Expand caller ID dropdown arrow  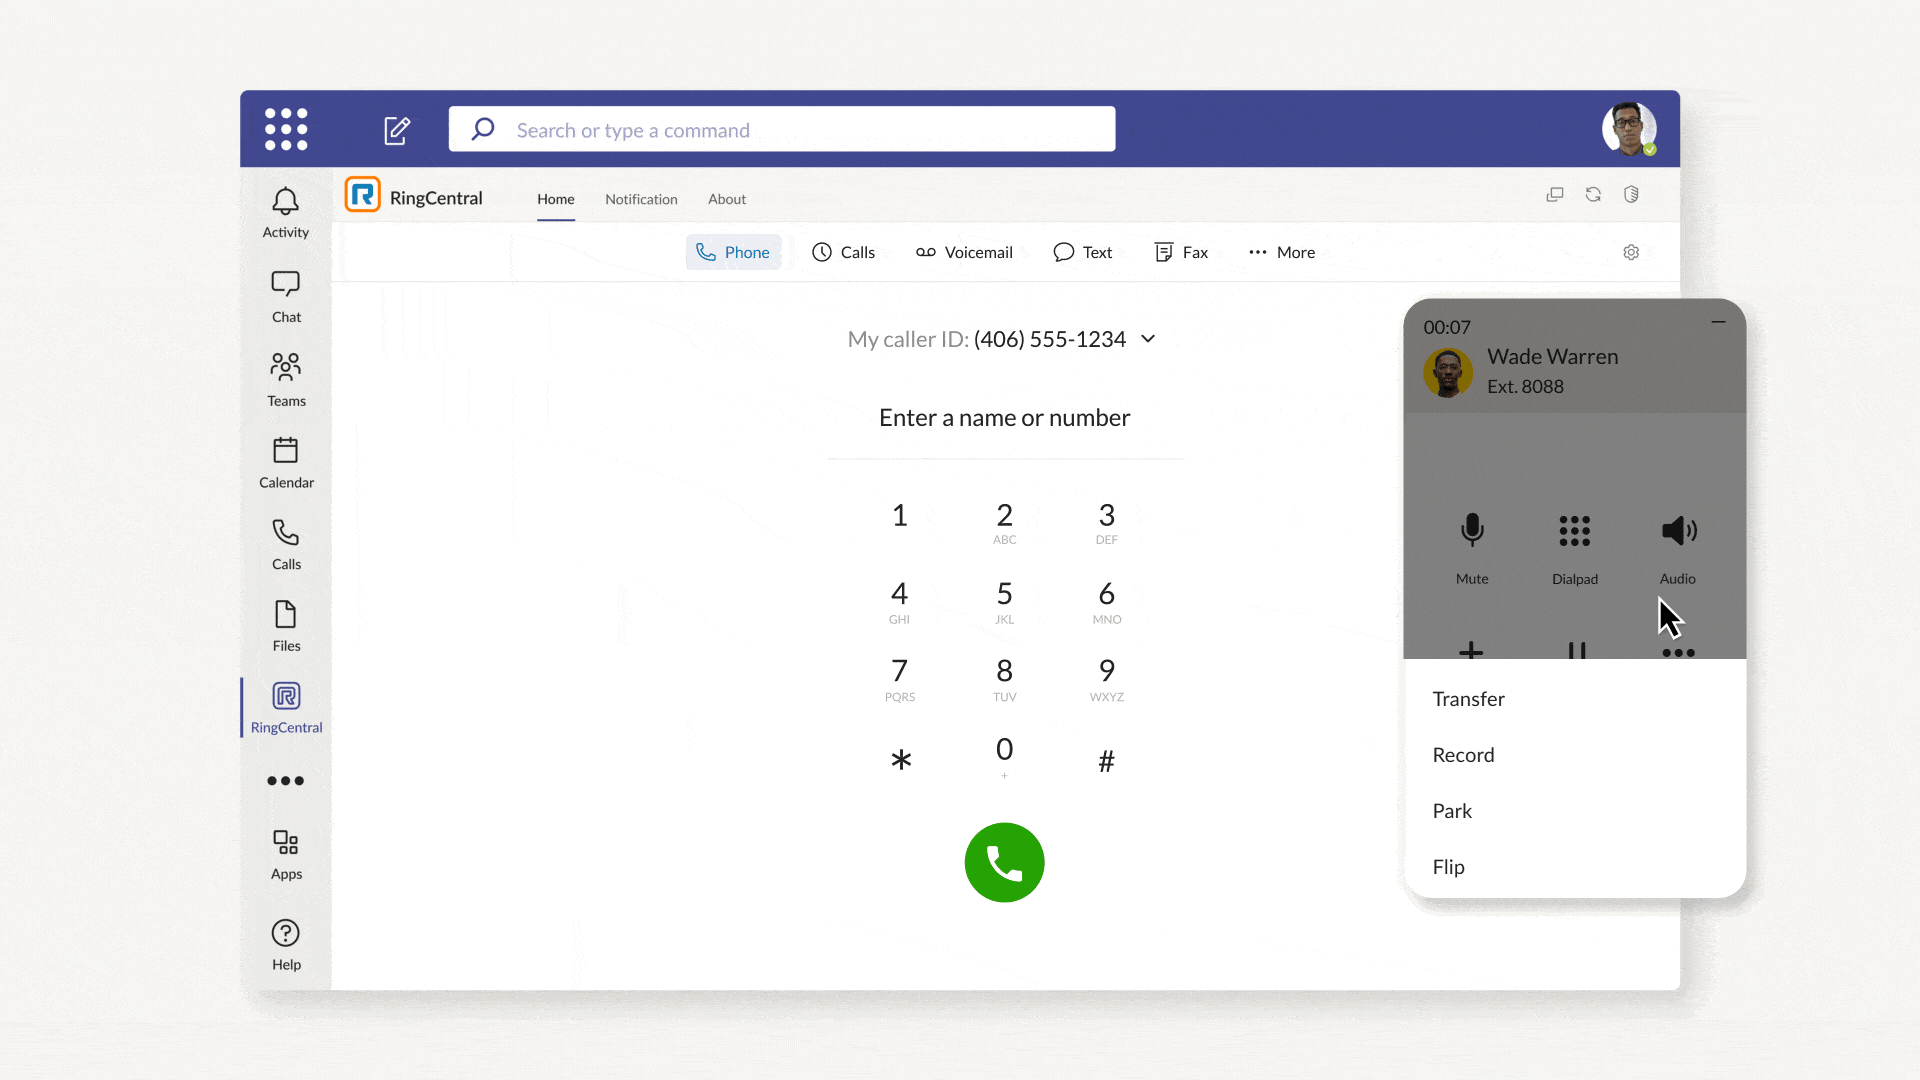(x=1149, y=339)
